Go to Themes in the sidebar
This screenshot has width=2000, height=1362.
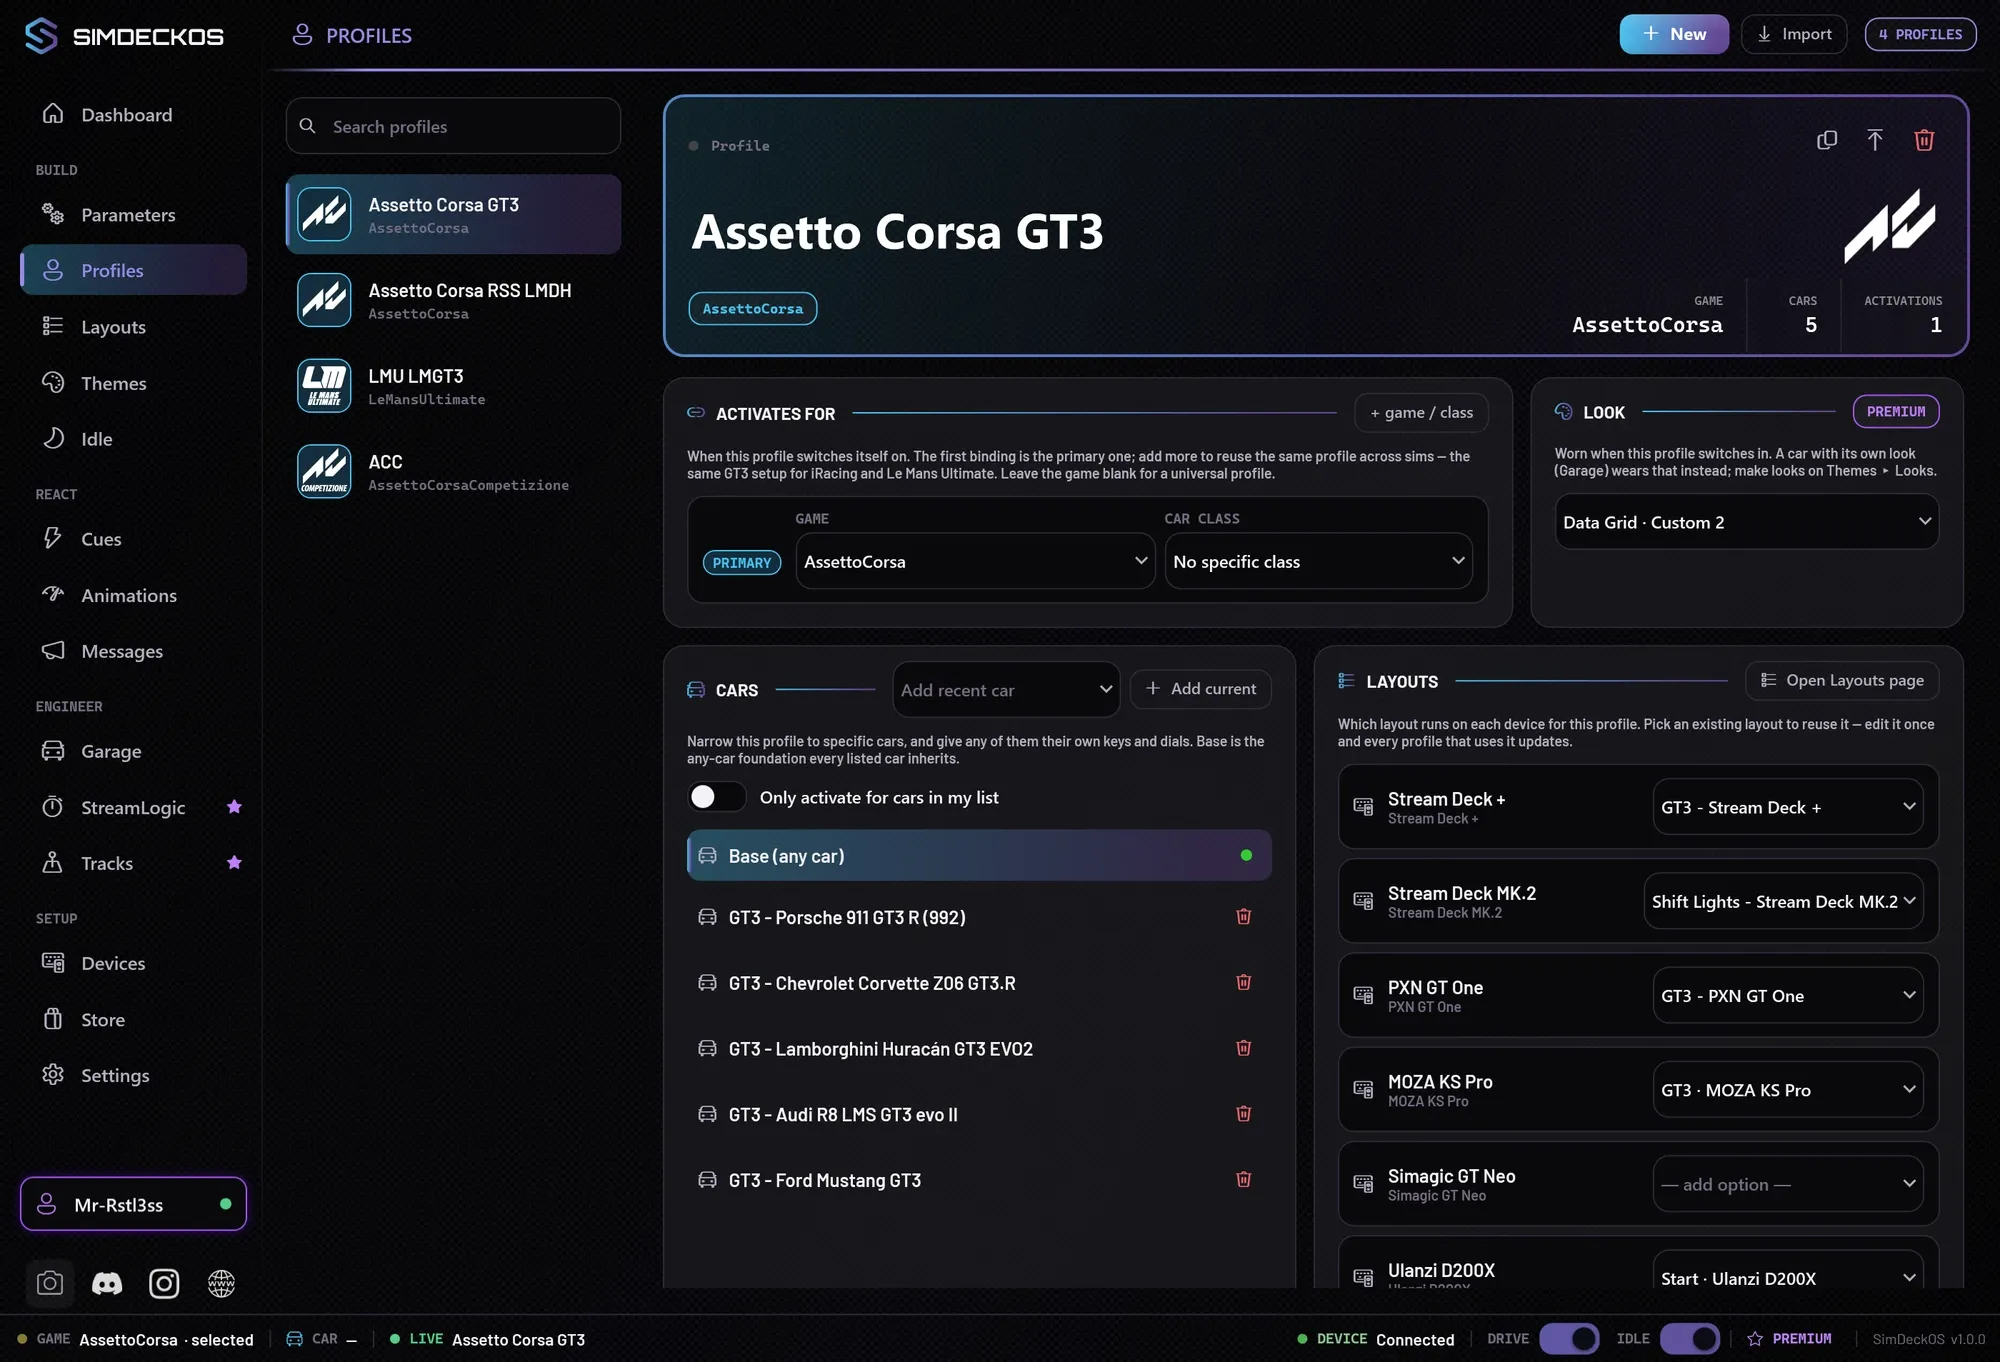133,383
